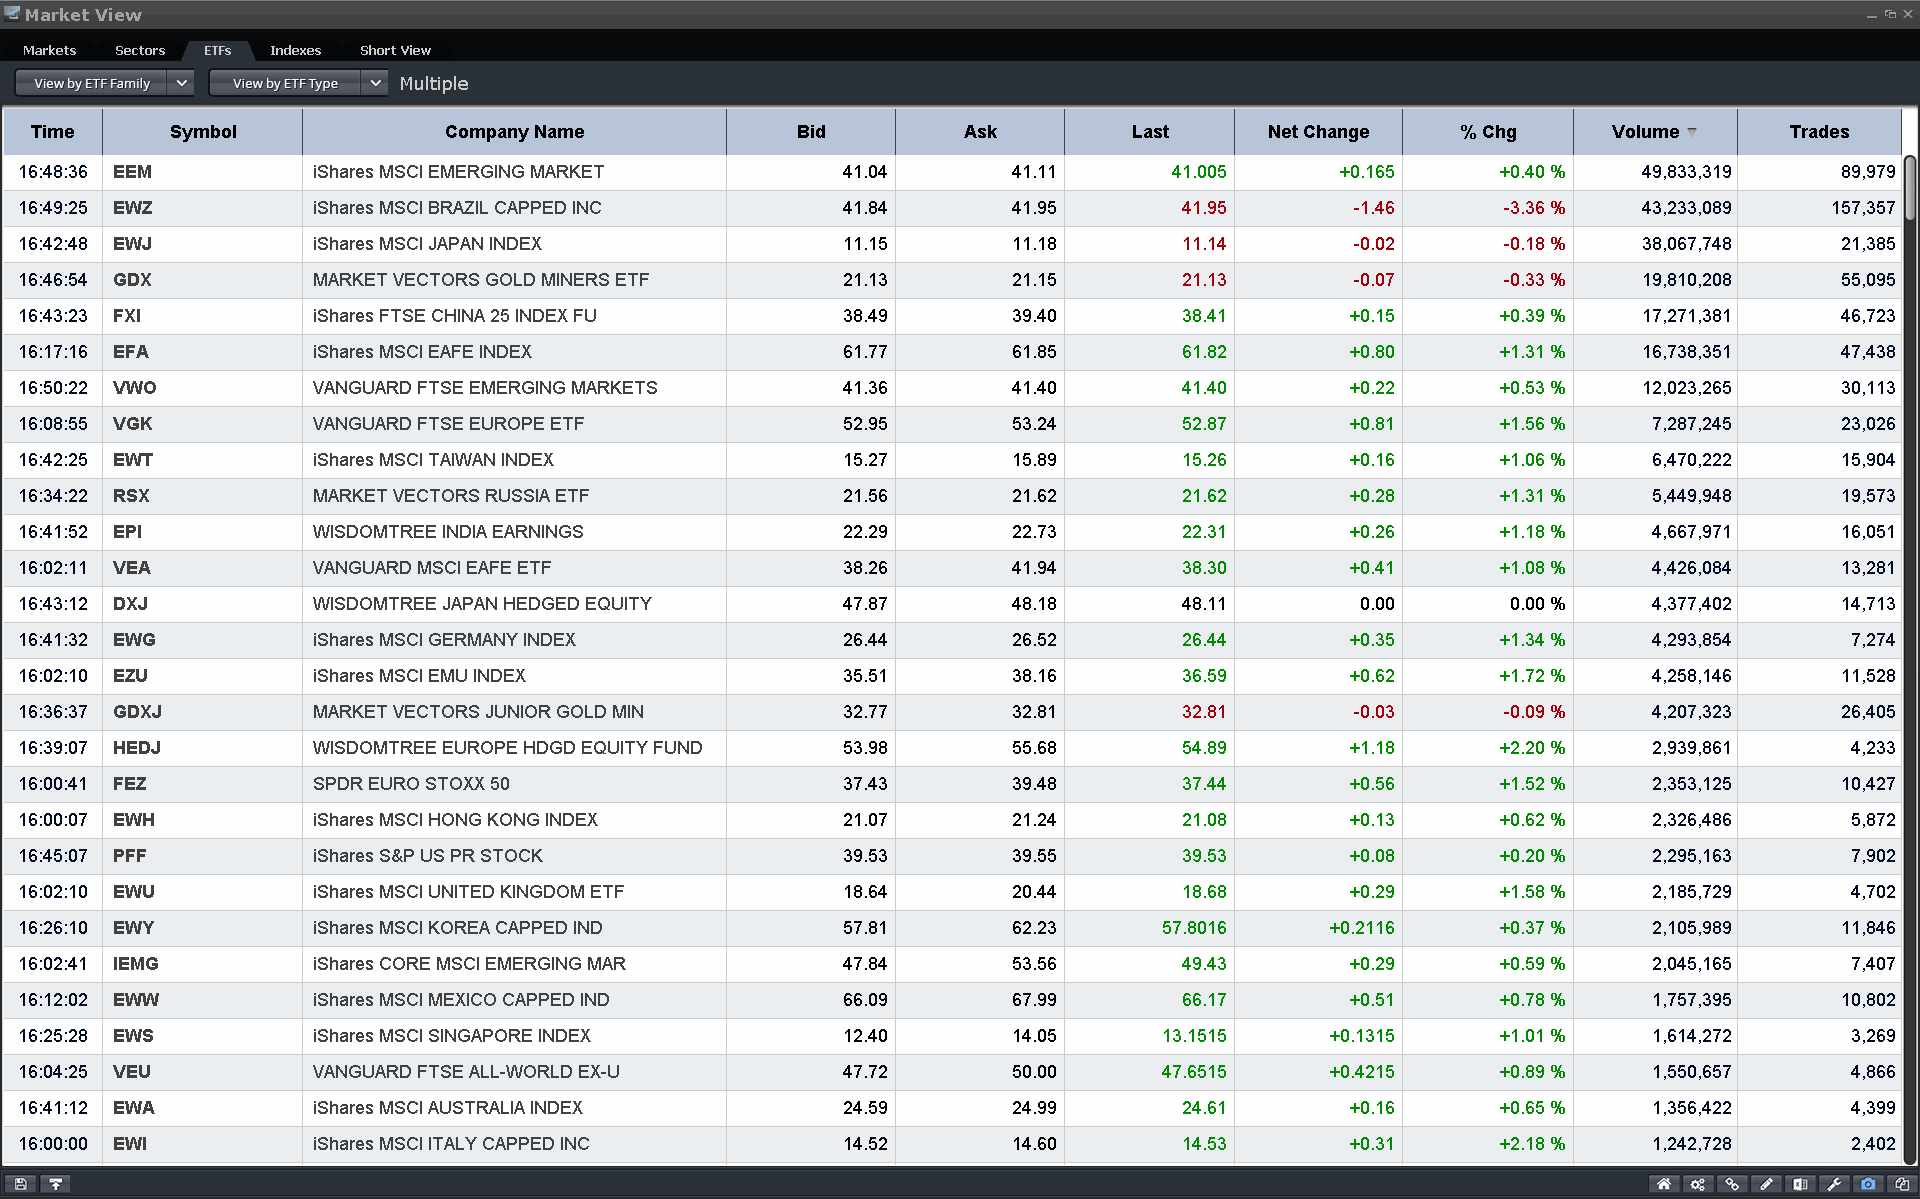Open the wrench tools icon
Viewport: 1920px width, 1199px height.
(1834, 1184)
